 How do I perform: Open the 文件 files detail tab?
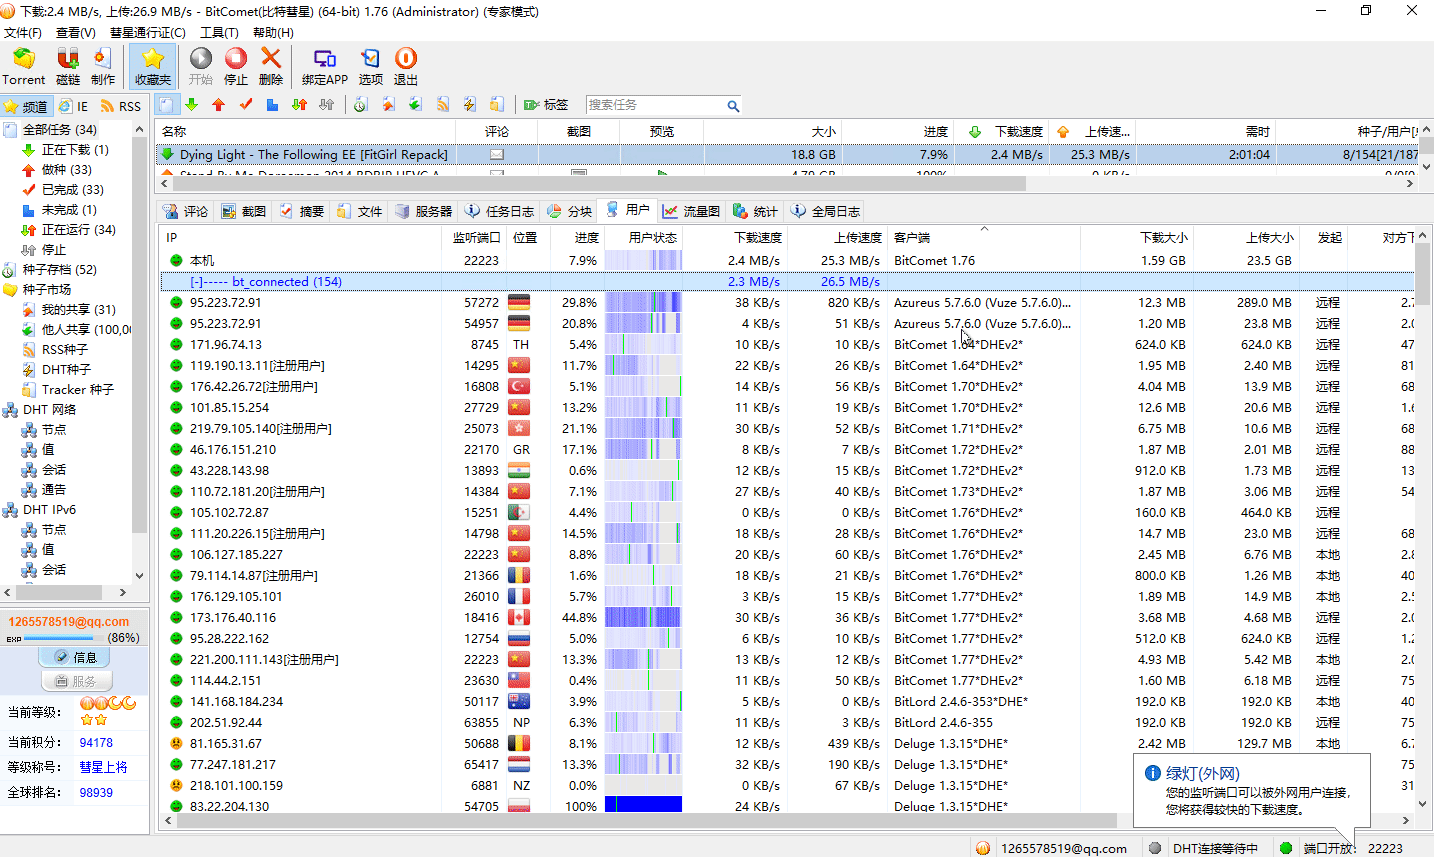pyautogui.click(x=359, y=211)
